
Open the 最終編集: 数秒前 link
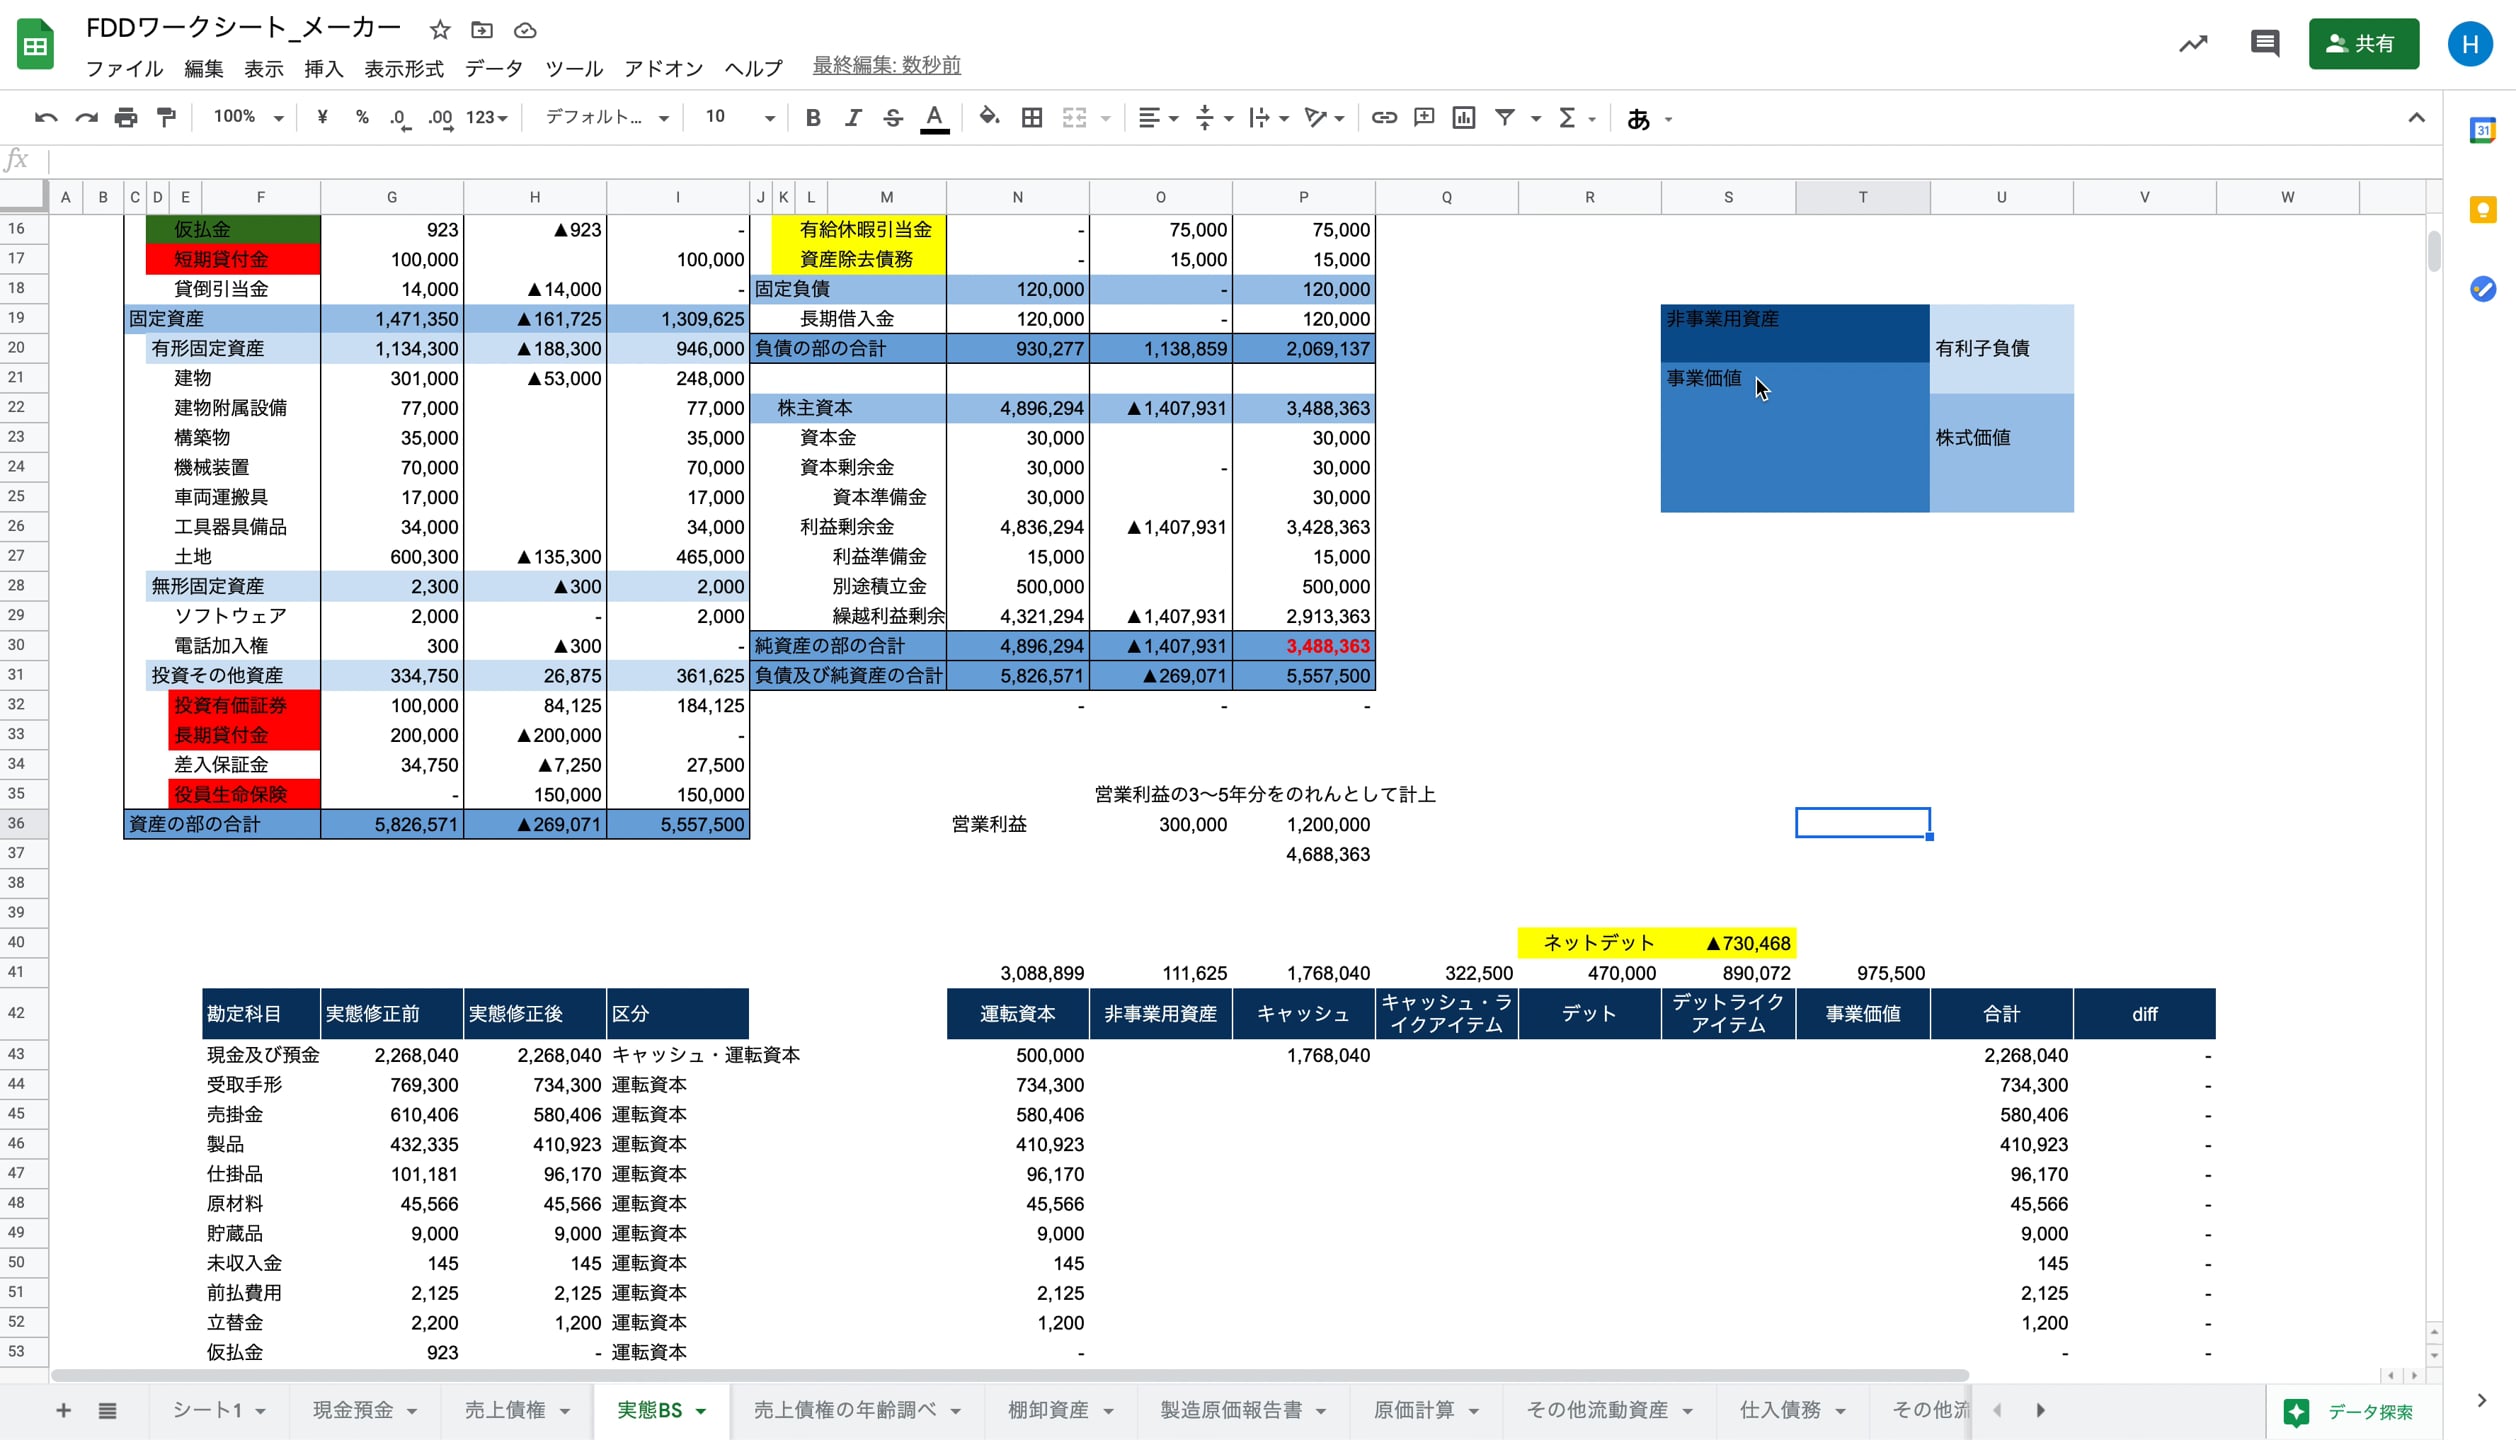(x=886, y=66)
